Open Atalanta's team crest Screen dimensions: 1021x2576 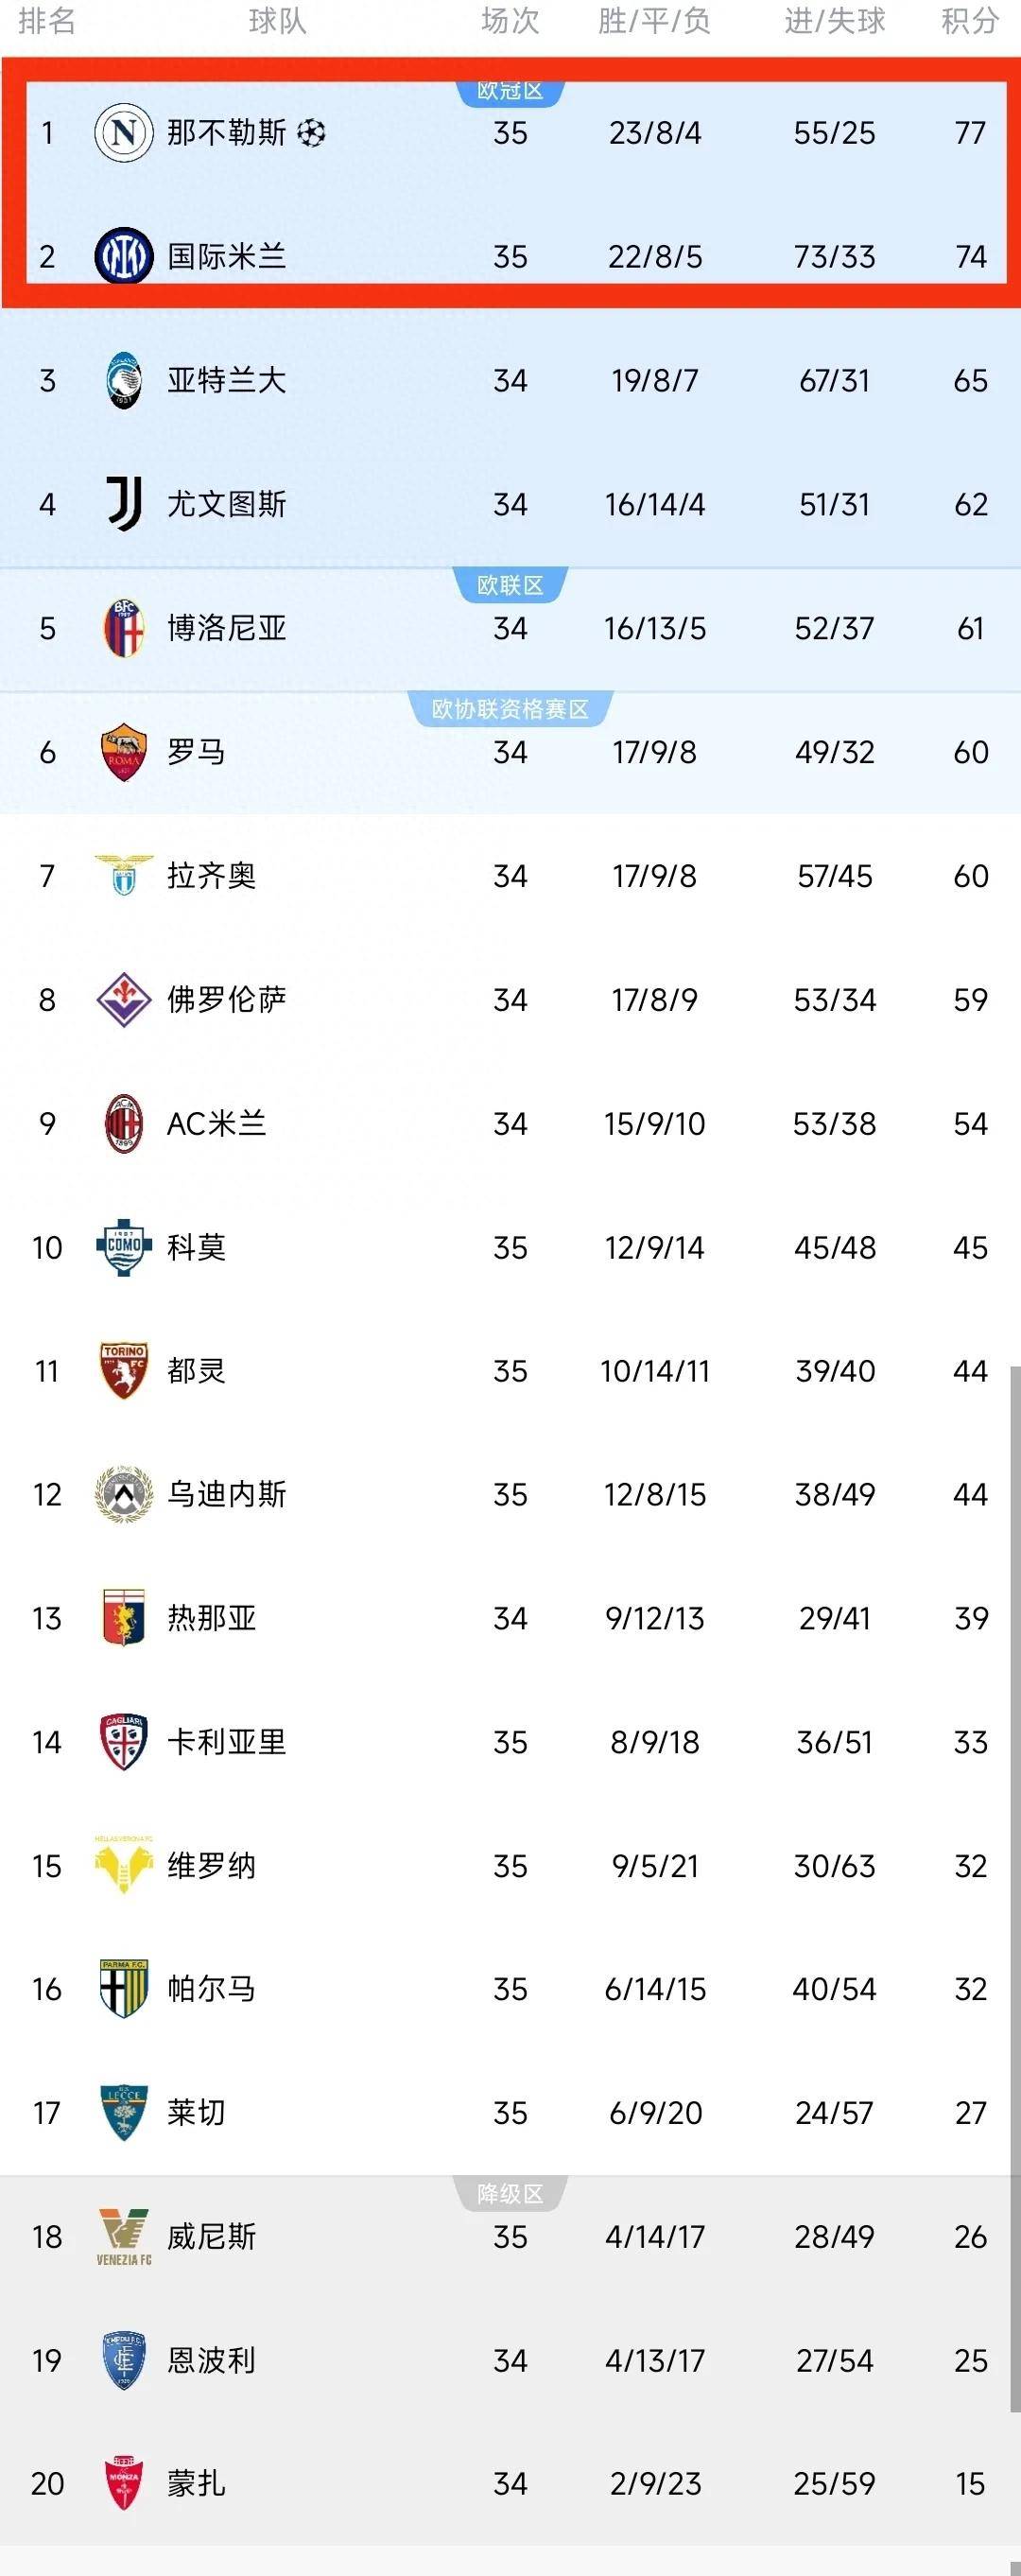123,380
